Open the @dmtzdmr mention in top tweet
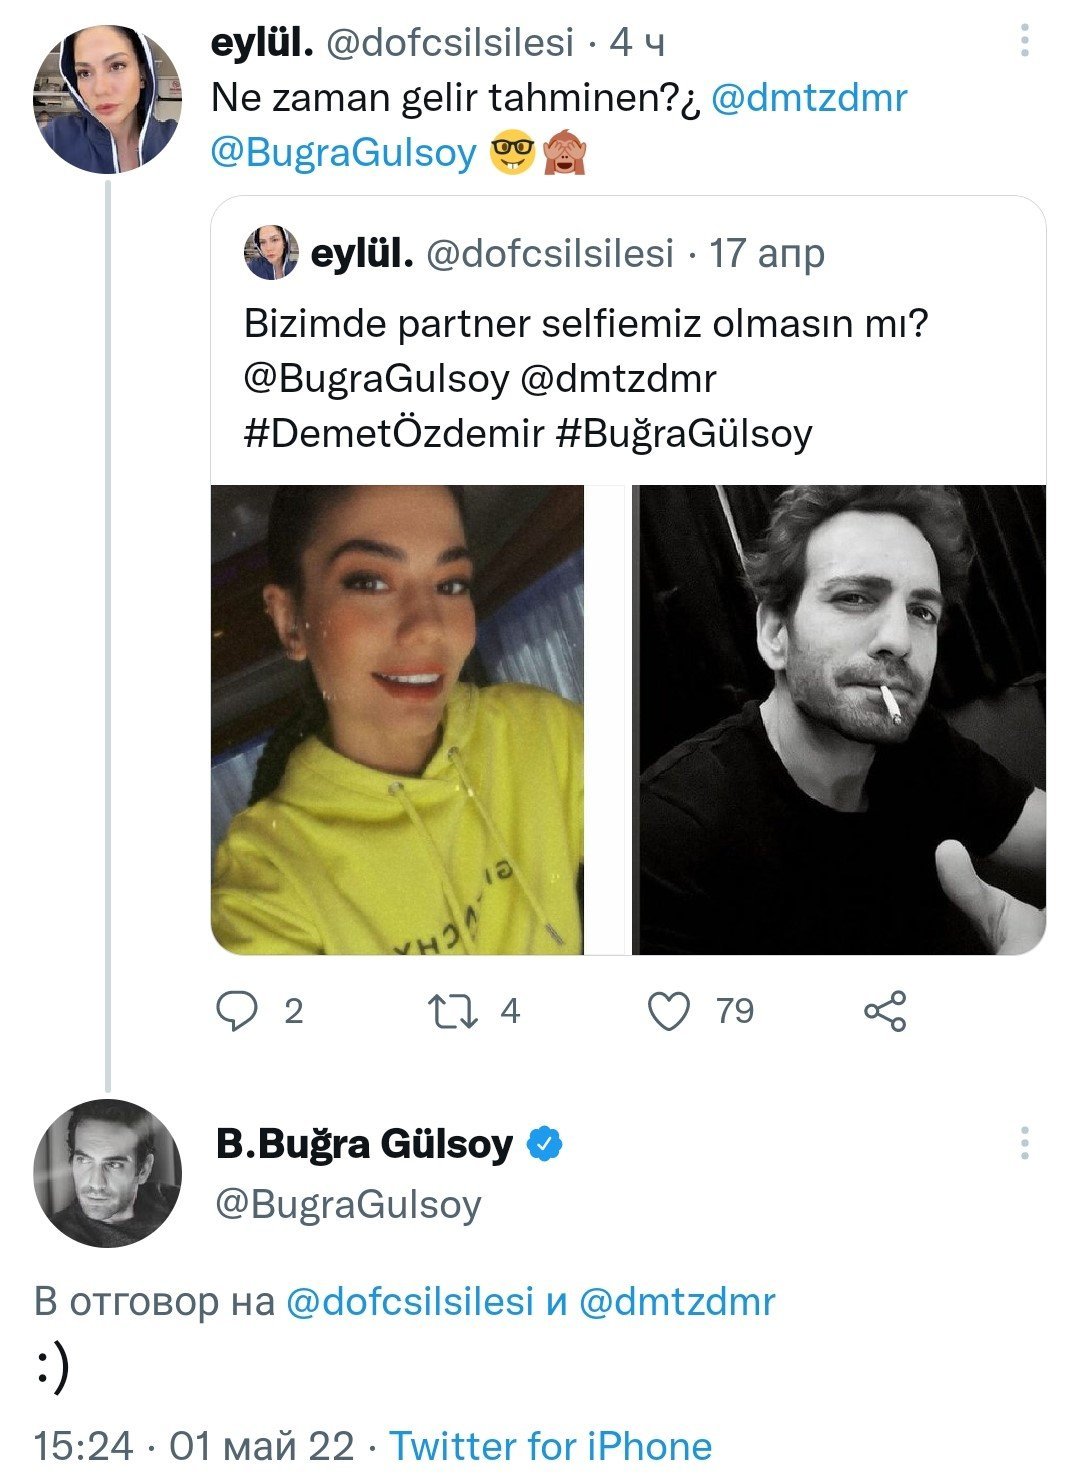The width and height of the screenshot is (1080, 1483). (809, 98)
